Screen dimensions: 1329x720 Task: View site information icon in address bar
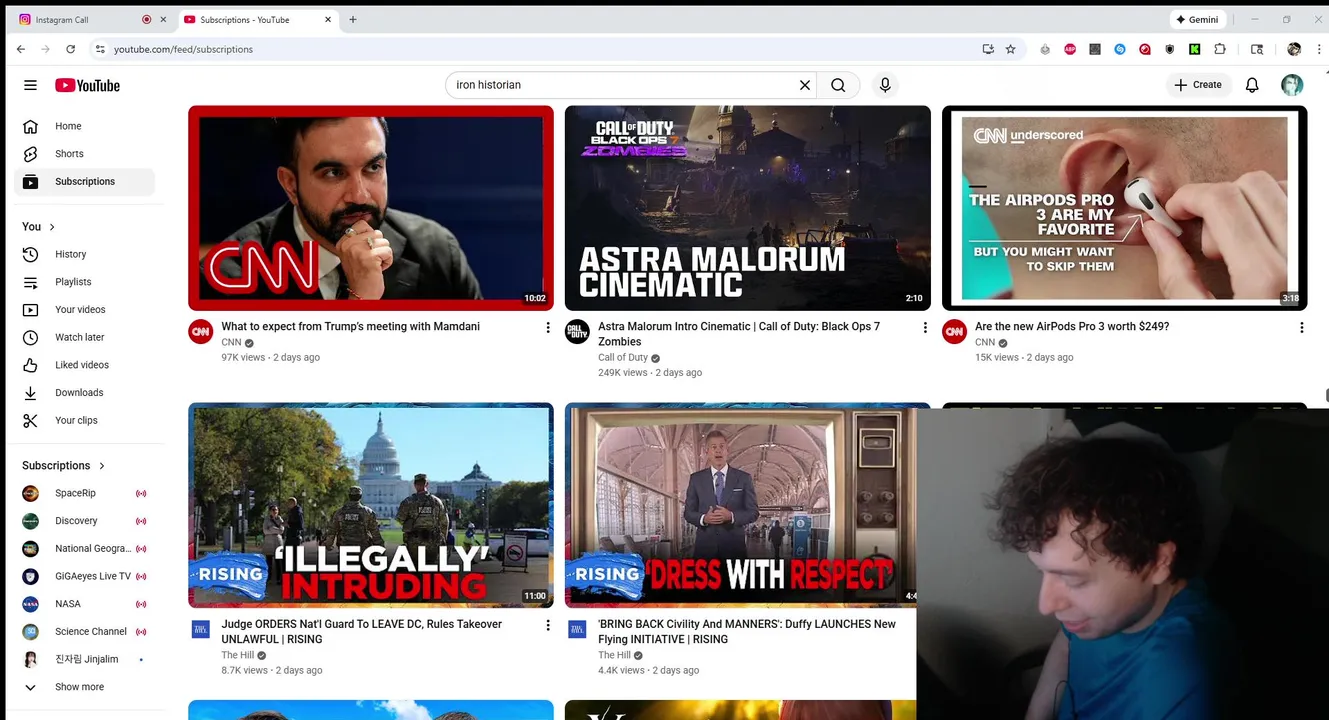tap(100, 49)
